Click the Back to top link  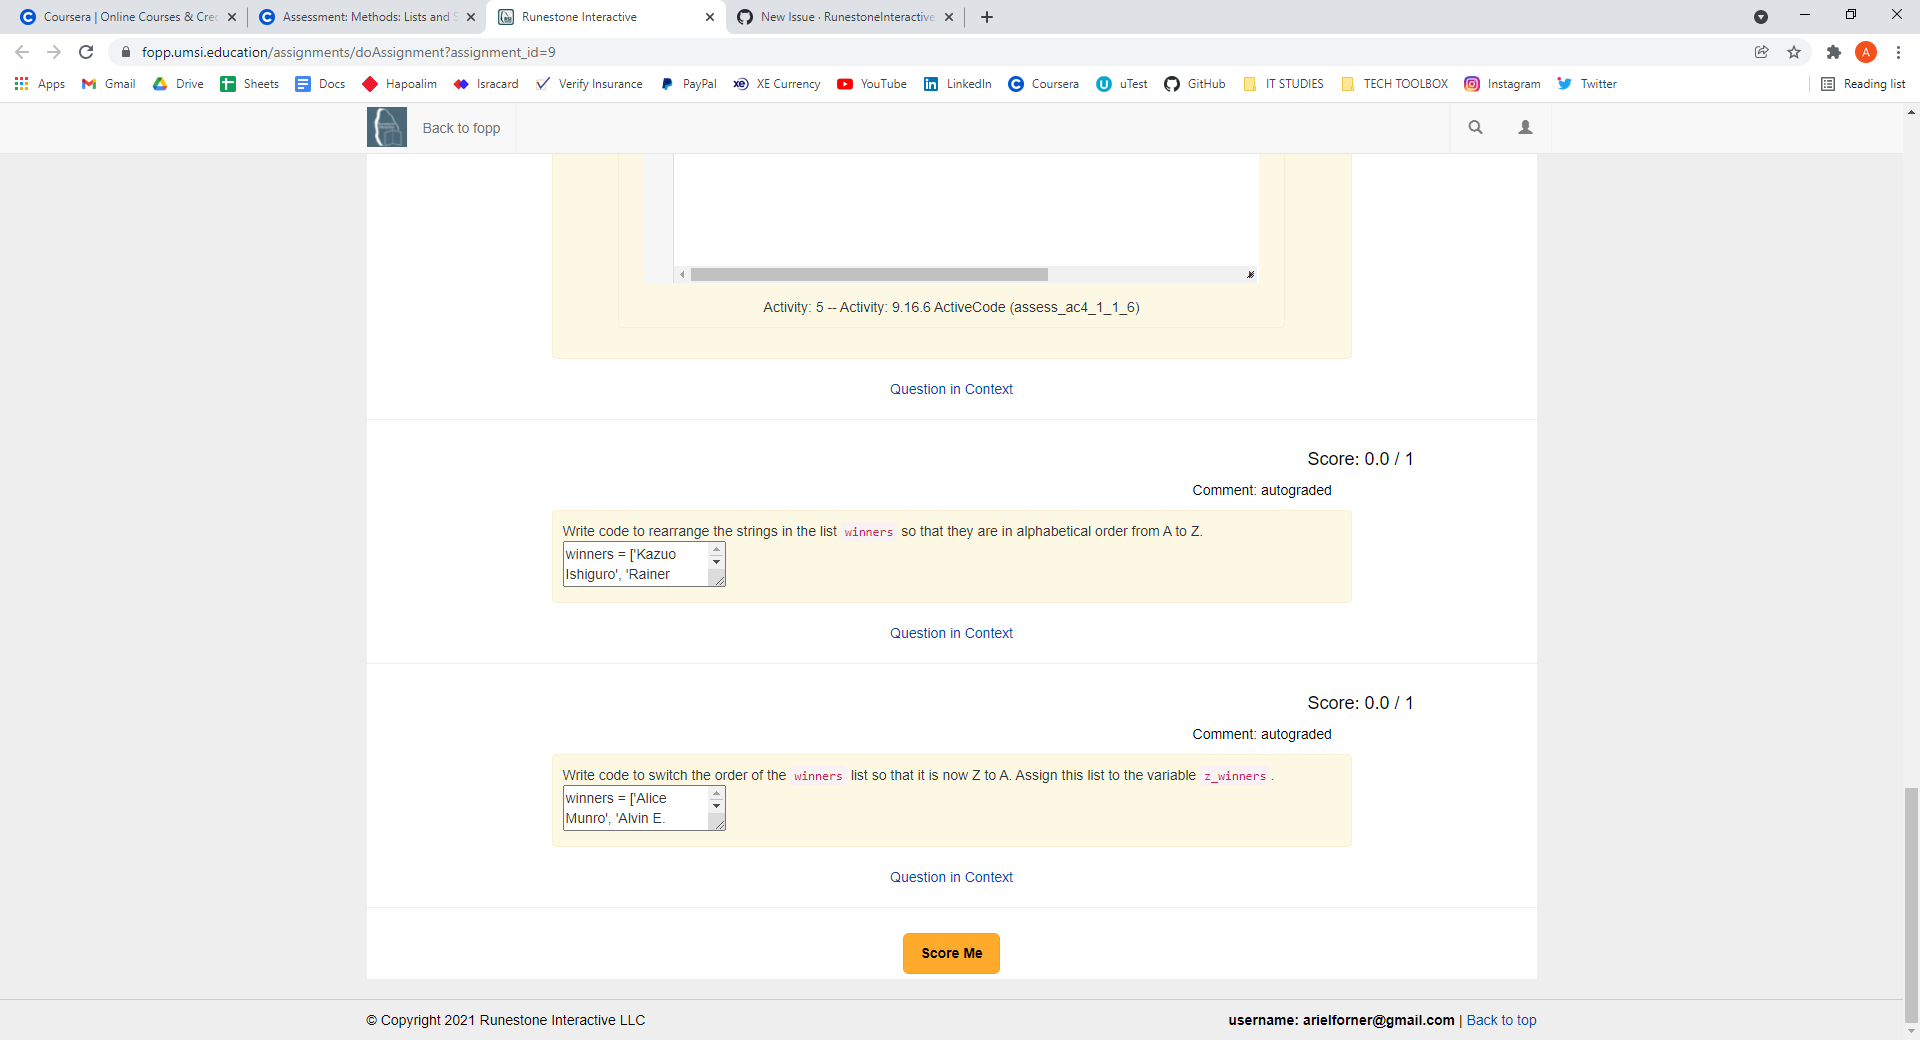pos(1501,1020)
